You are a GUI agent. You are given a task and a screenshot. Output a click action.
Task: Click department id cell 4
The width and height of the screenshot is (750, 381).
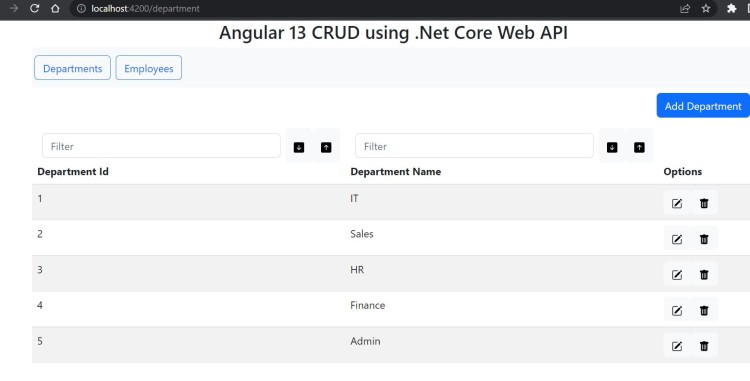point(40,305)
